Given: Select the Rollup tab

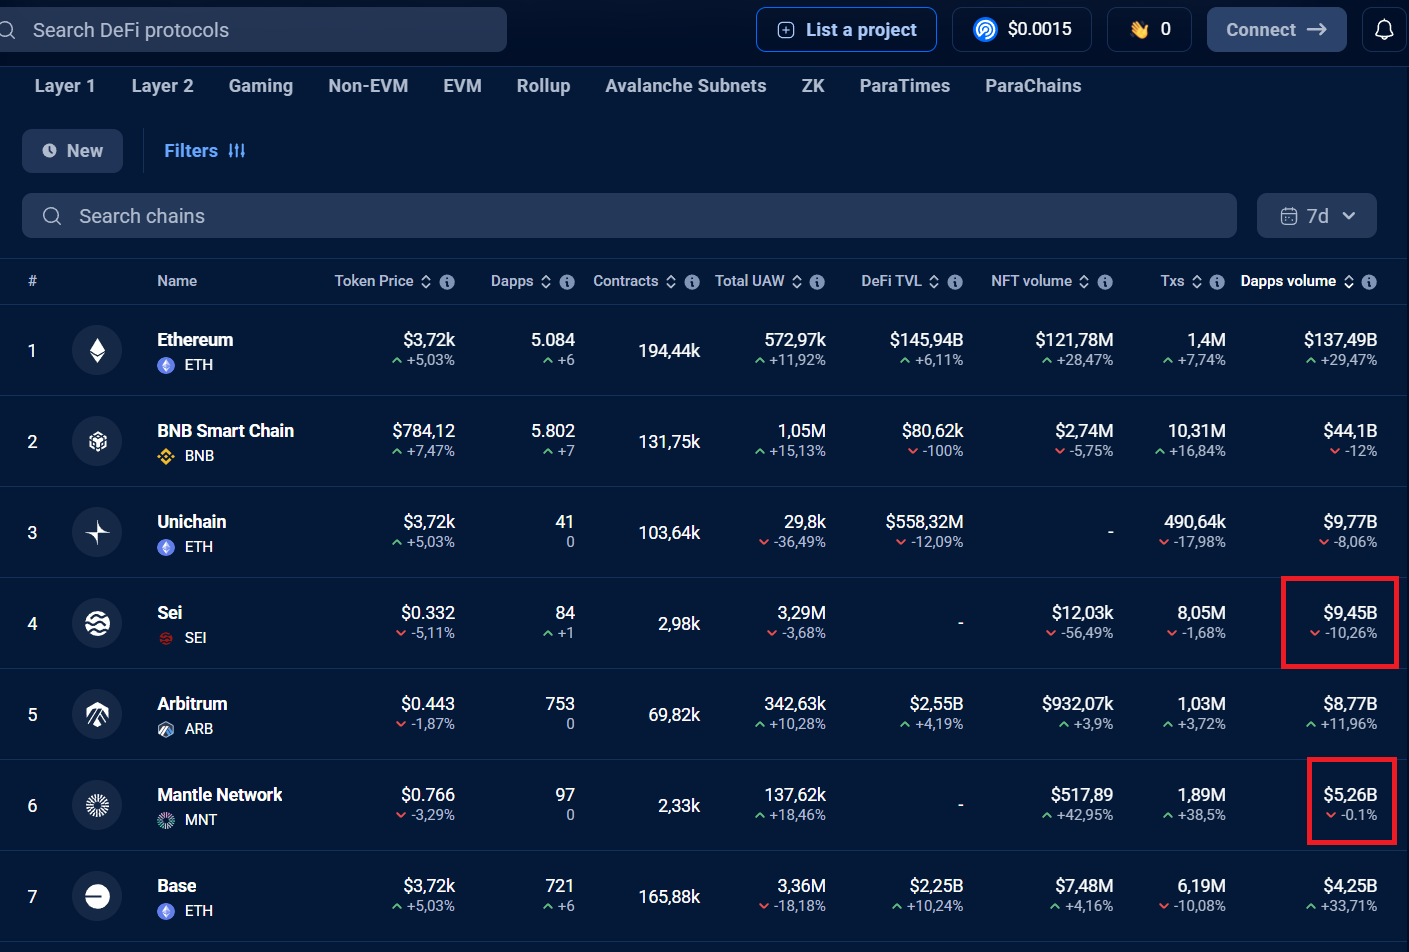Looking at the screenshot, I should click(x=543, y=86).
